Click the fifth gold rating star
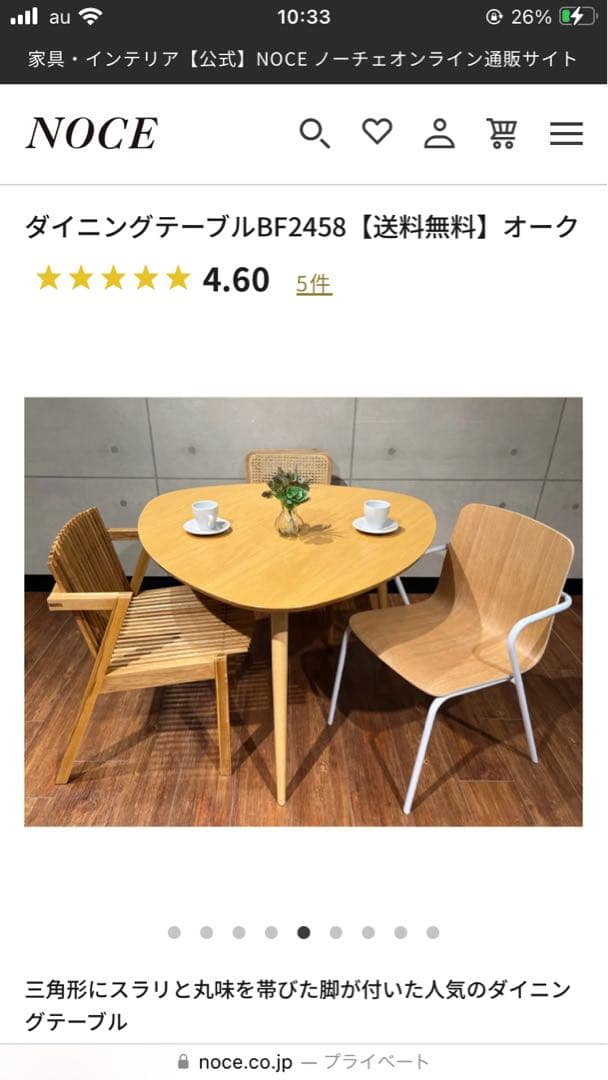 point(178,278)
